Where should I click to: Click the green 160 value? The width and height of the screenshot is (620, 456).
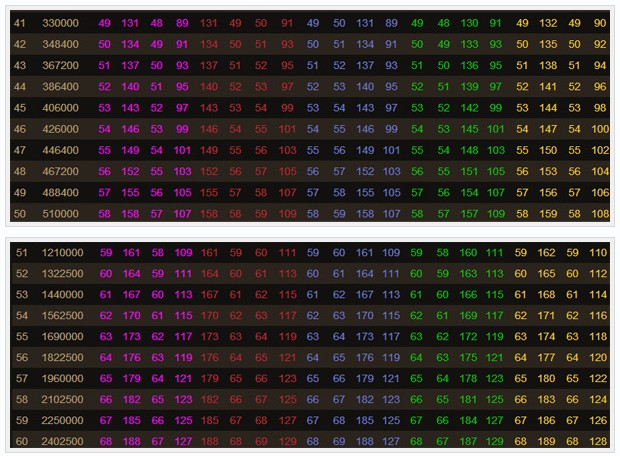click(x=468, y=253)
